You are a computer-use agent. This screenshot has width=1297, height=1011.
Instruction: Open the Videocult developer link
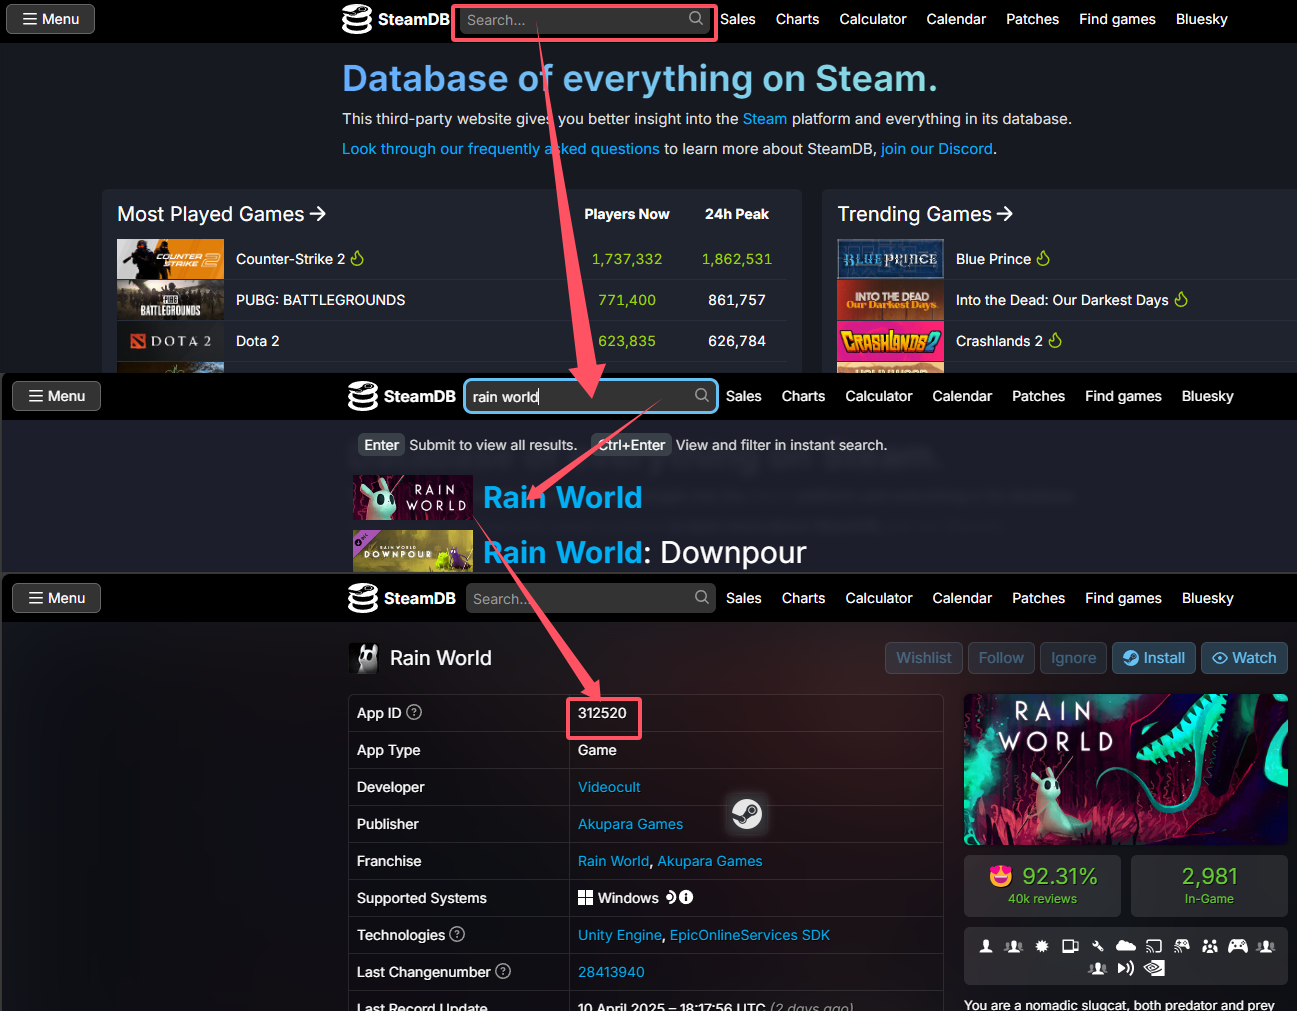[x=609, y=787]
